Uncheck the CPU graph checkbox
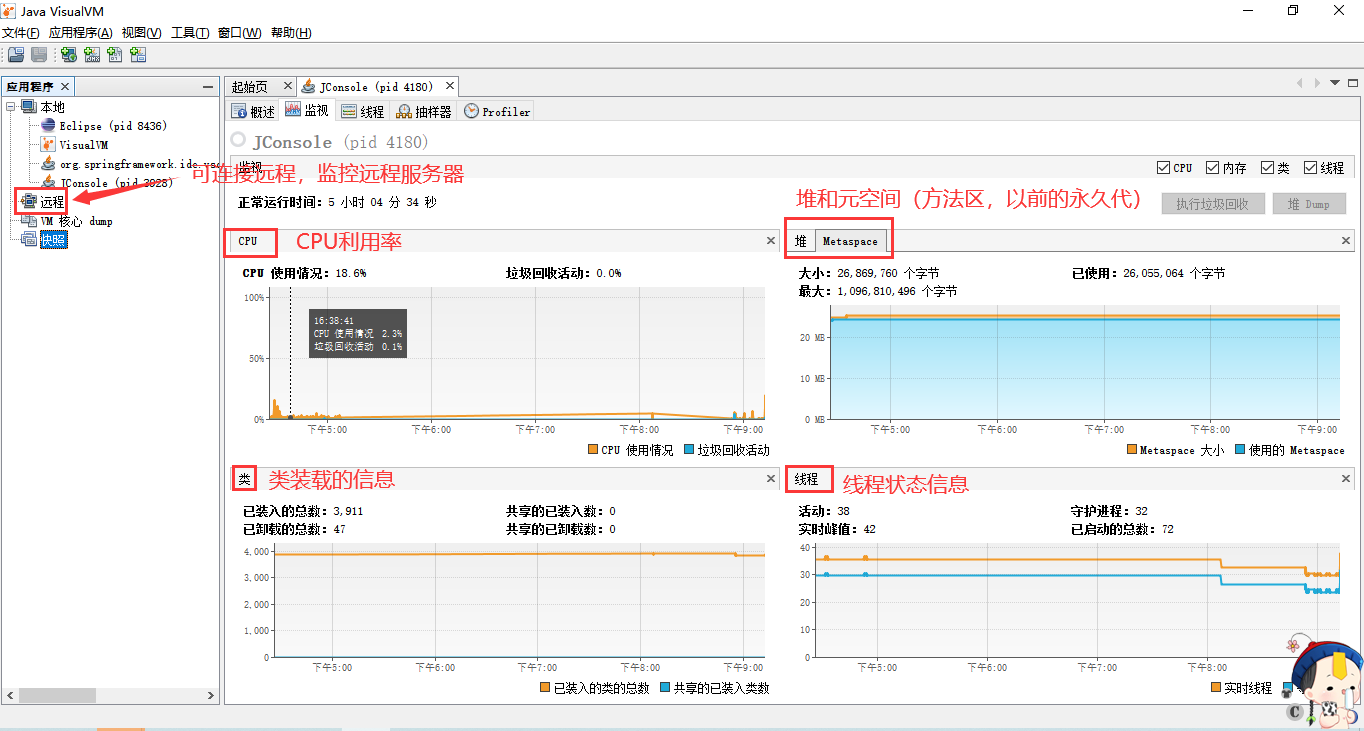This screenshot has height=731, width=1364. coord(1163,168)
